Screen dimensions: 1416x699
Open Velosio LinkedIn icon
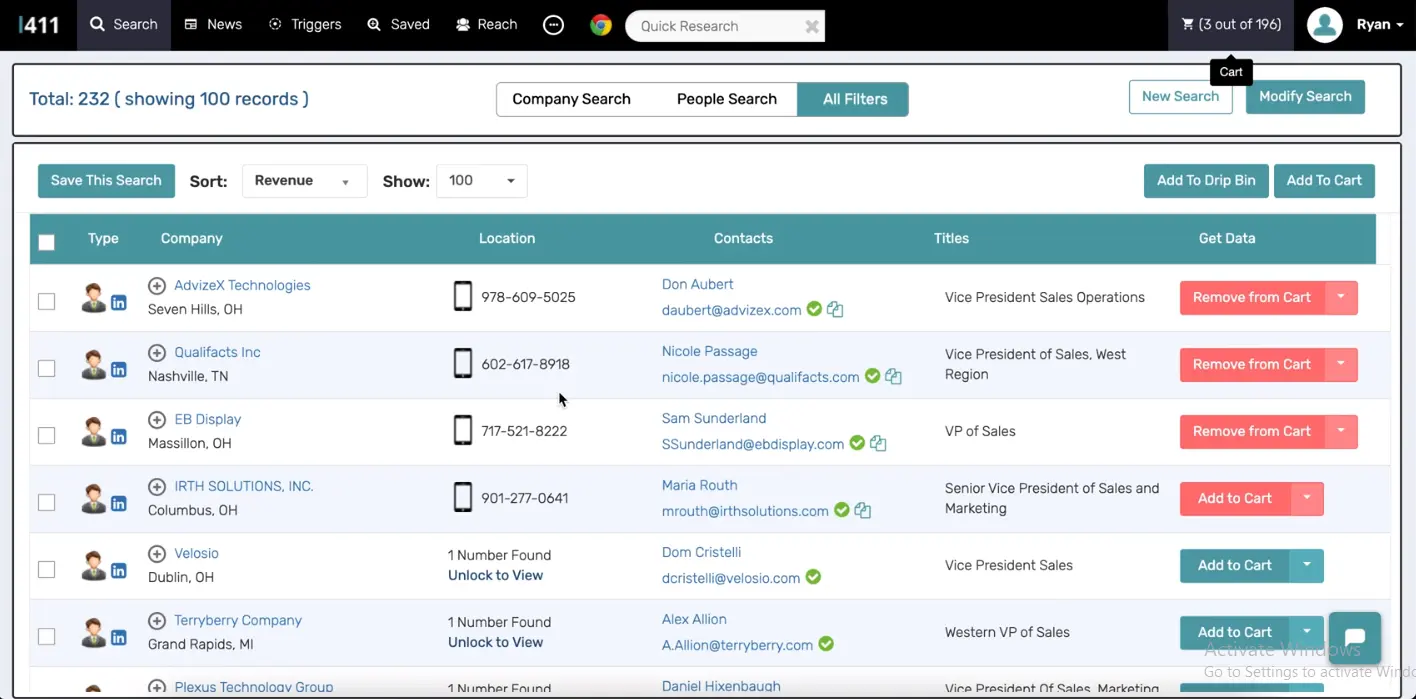point(119,570)
